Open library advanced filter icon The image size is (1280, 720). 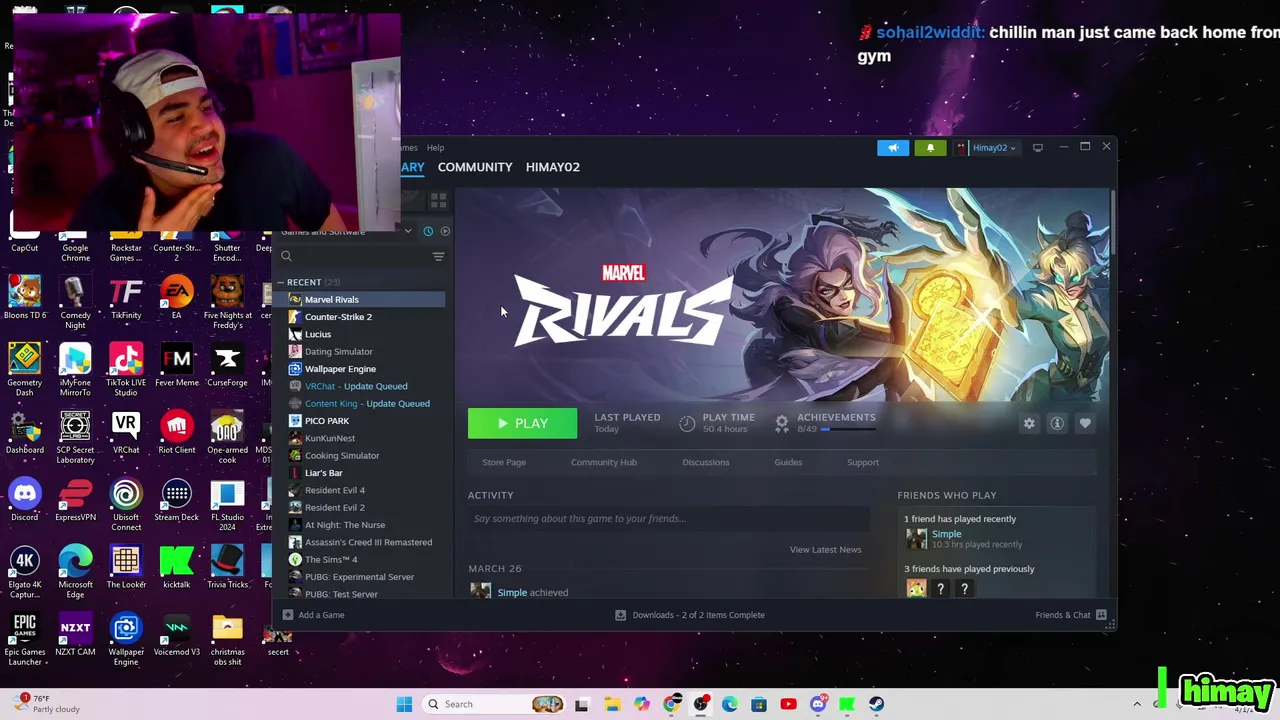438,257
